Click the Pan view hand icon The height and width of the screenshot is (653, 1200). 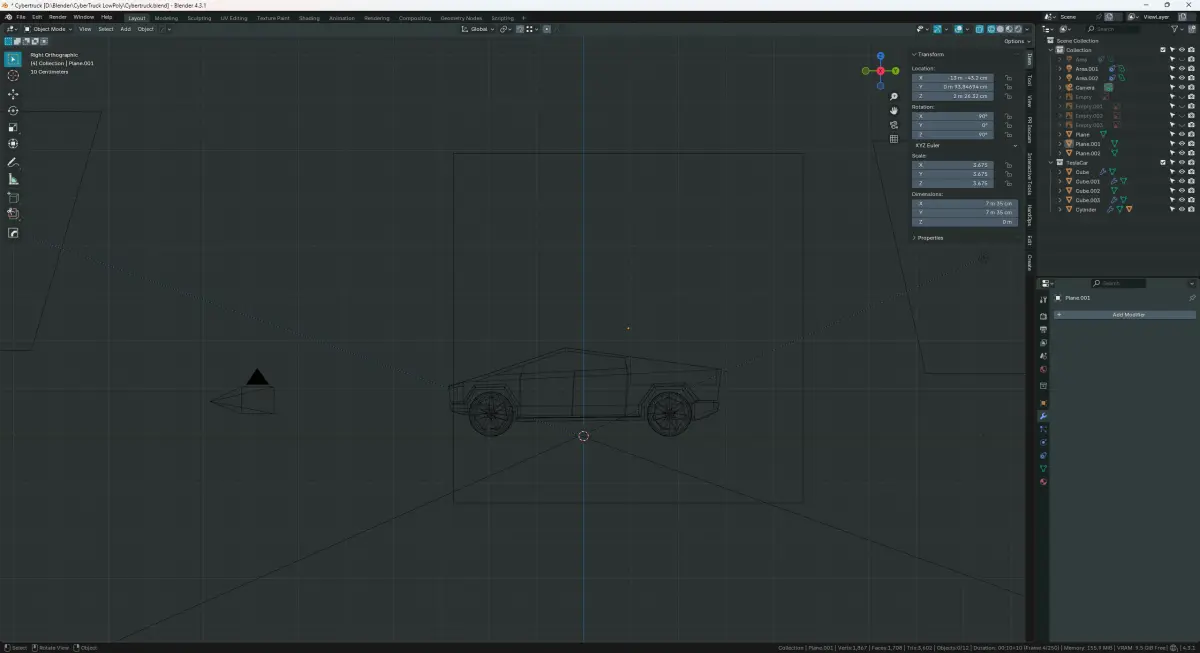click(x=894, y=111)
